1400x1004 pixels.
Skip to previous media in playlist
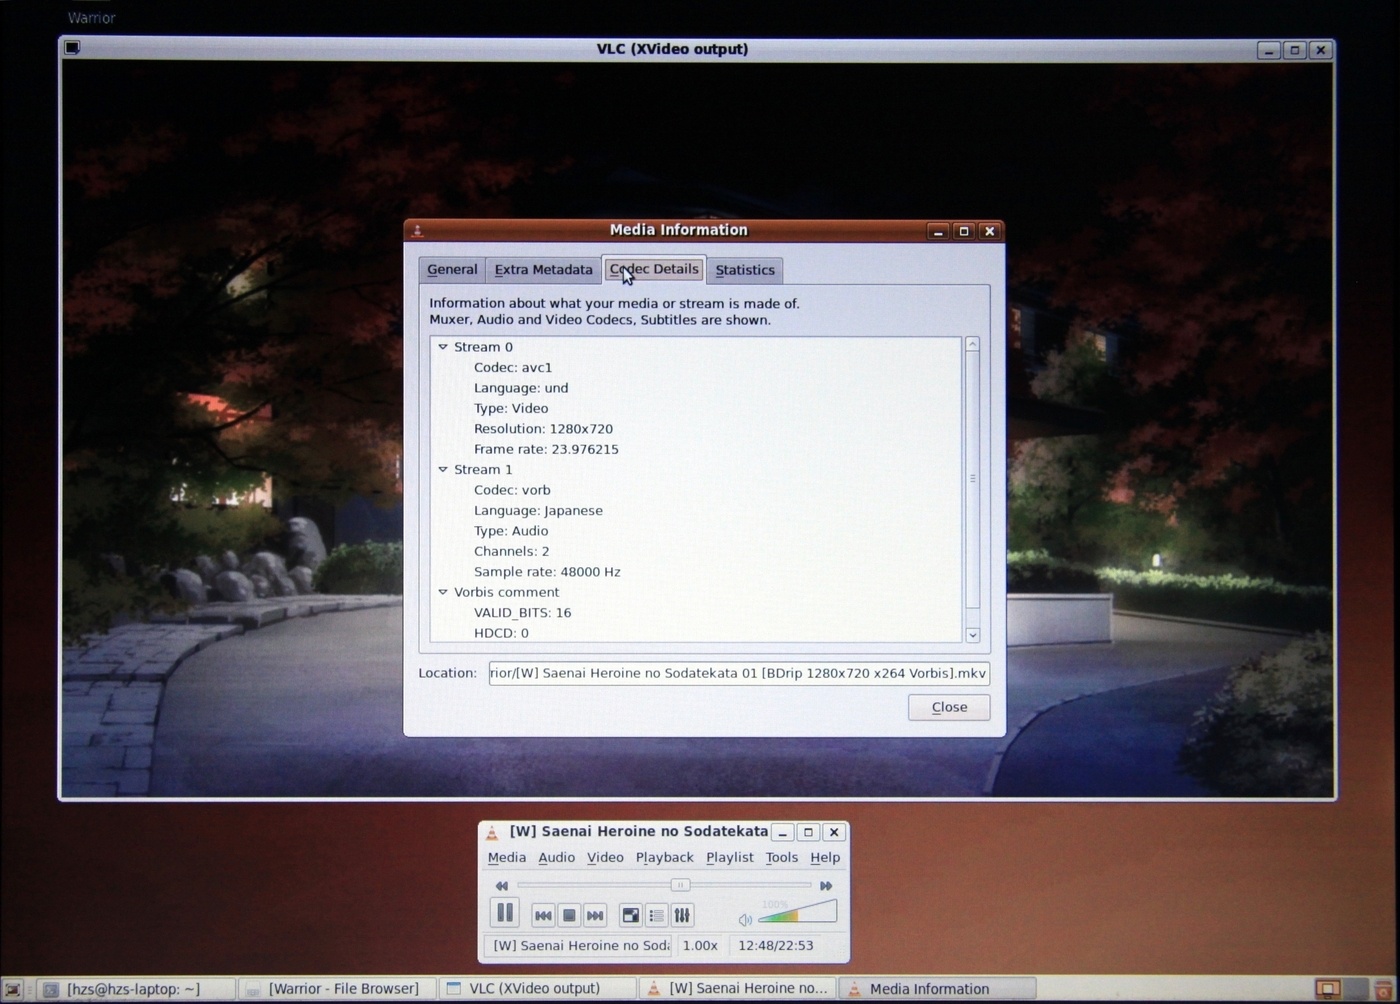tap(543, 915)
